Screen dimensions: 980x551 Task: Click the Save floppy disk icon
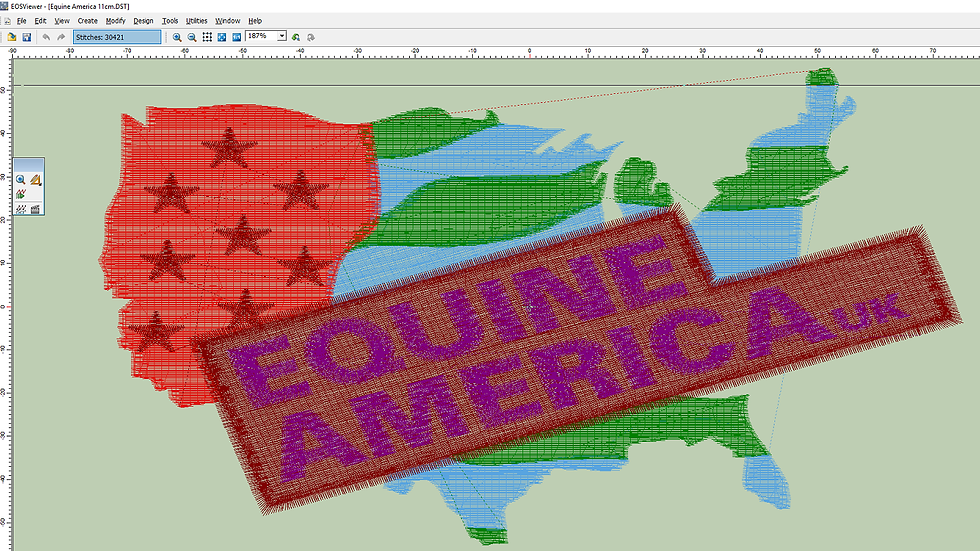click(27, 37)
